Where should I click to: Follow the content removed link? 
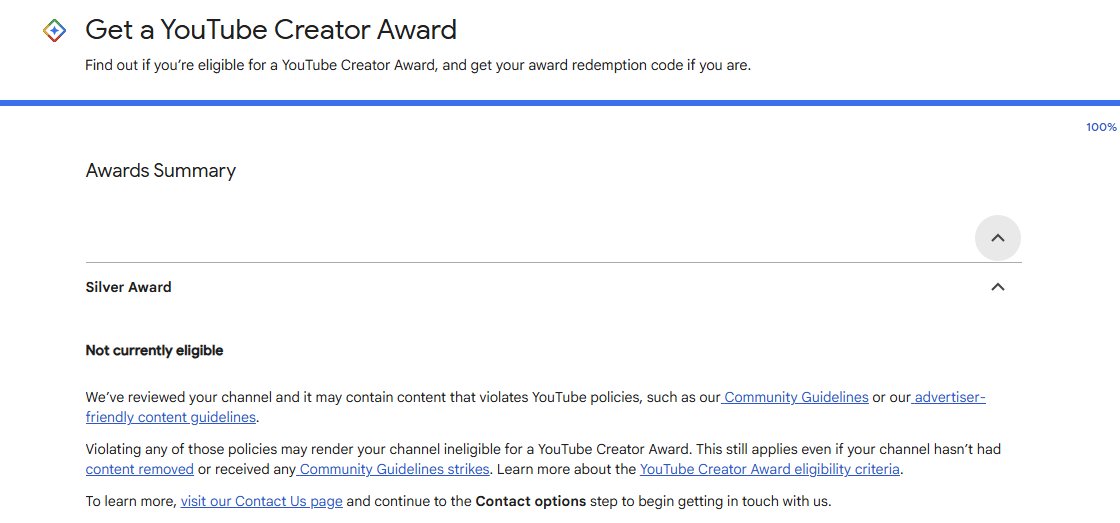point(140,469)
